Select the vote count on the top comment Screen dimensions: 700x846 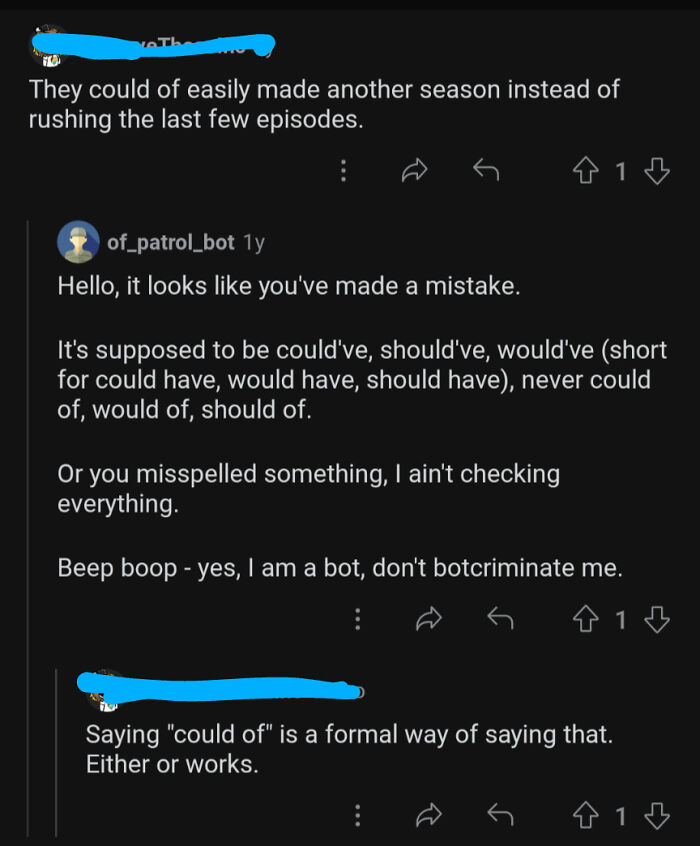click(621, 171)
